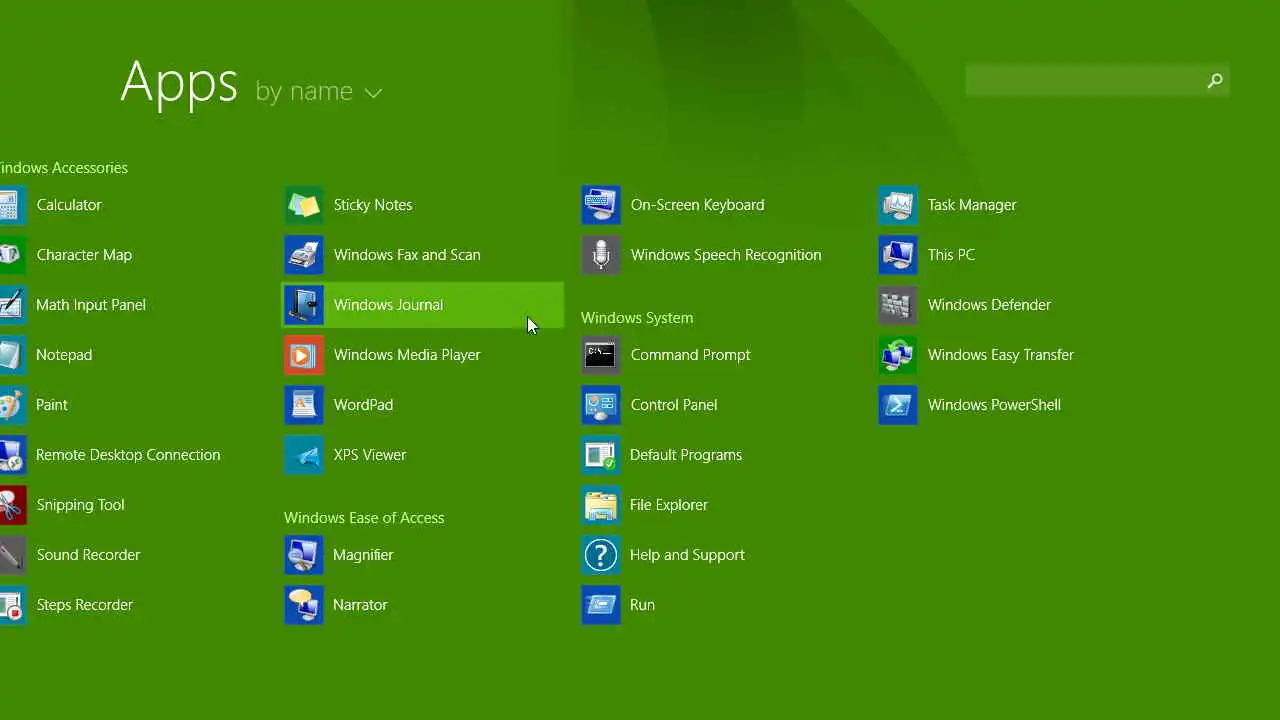Click the File Explorer text label

[x=669, y=505]
